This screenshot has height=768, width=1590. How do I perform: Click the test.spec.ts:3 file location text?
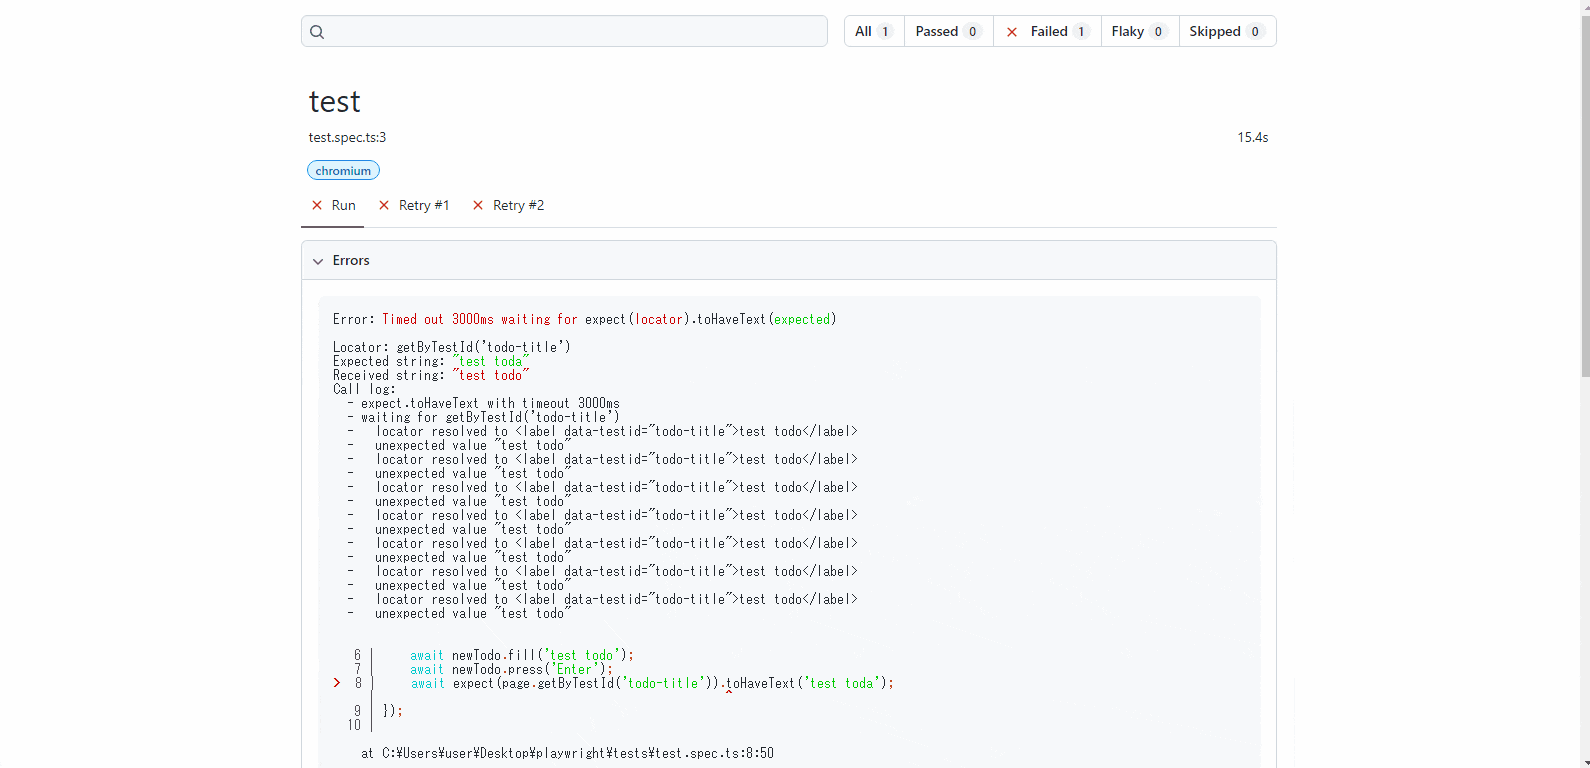[347, 137]
